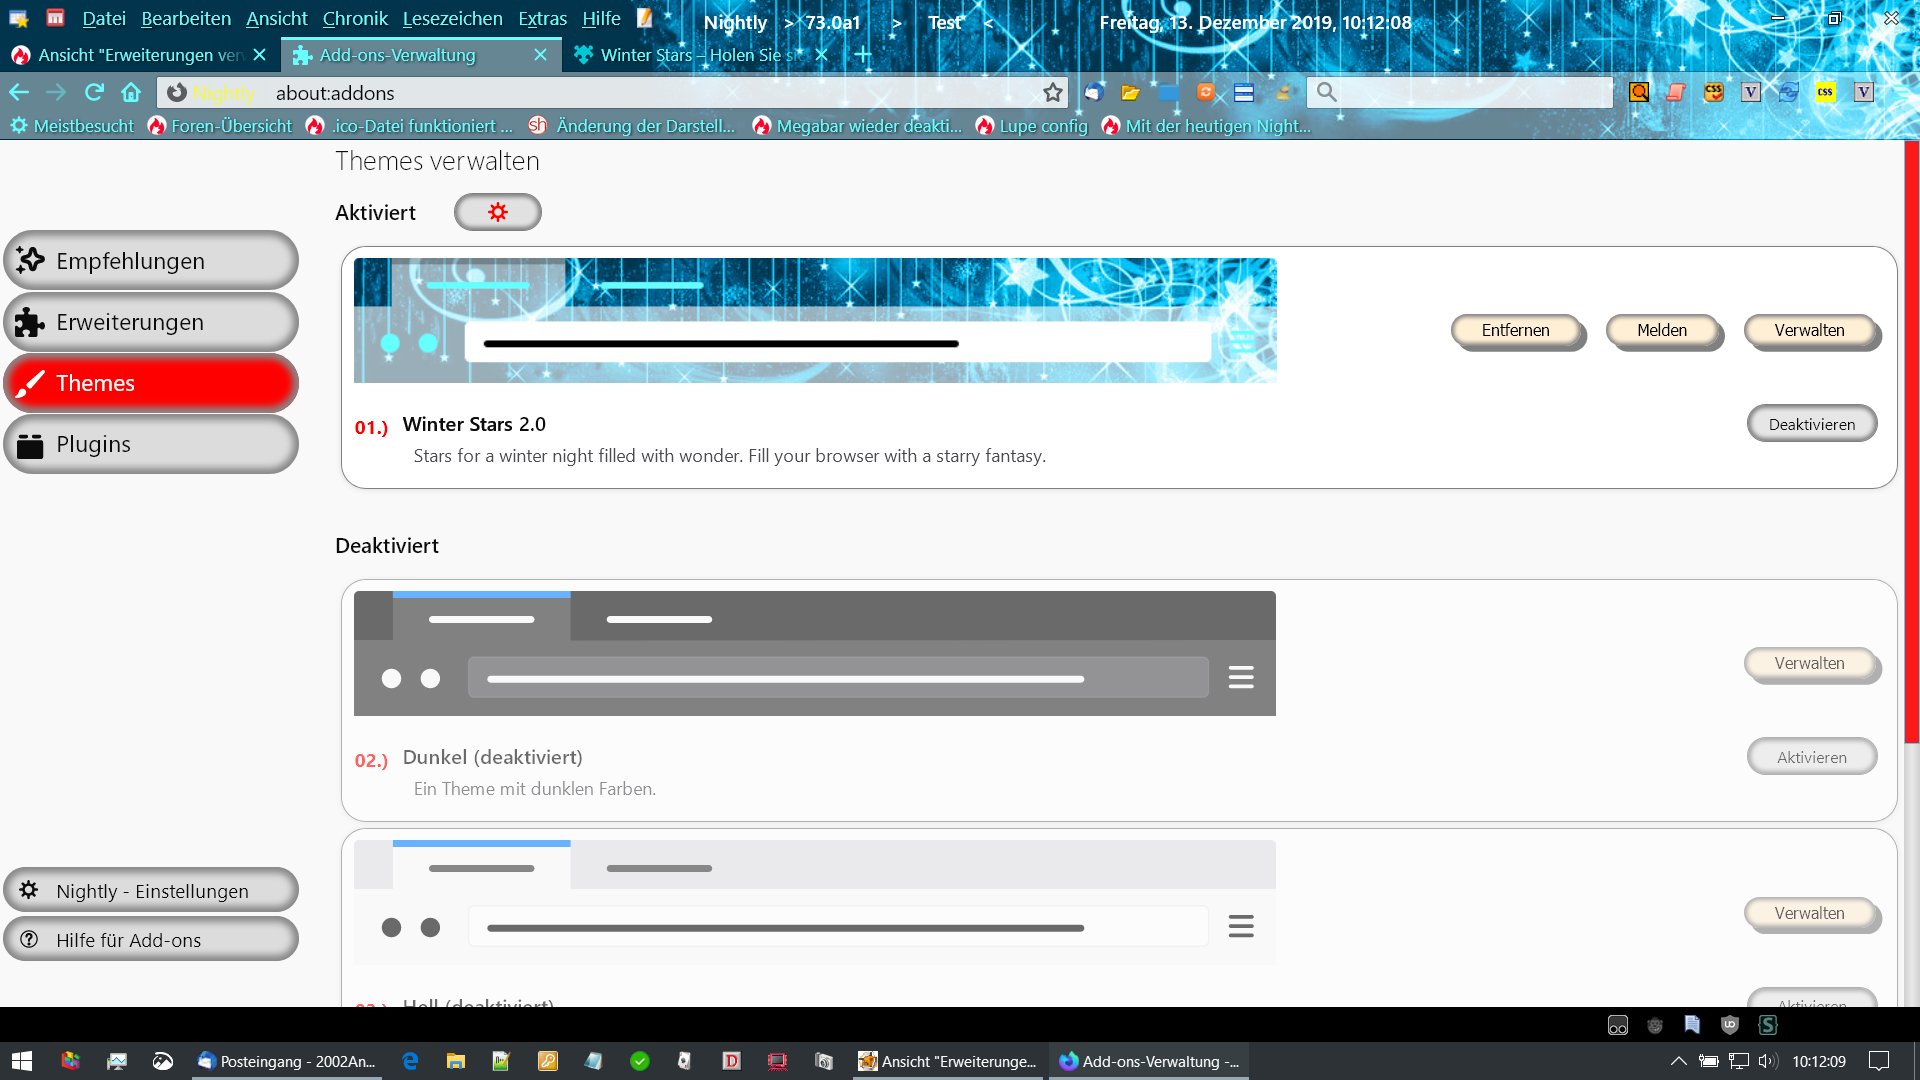Show hidden system tray icons chevron
This screenshot has width=1920, height=1080.
[1678, 1061]
